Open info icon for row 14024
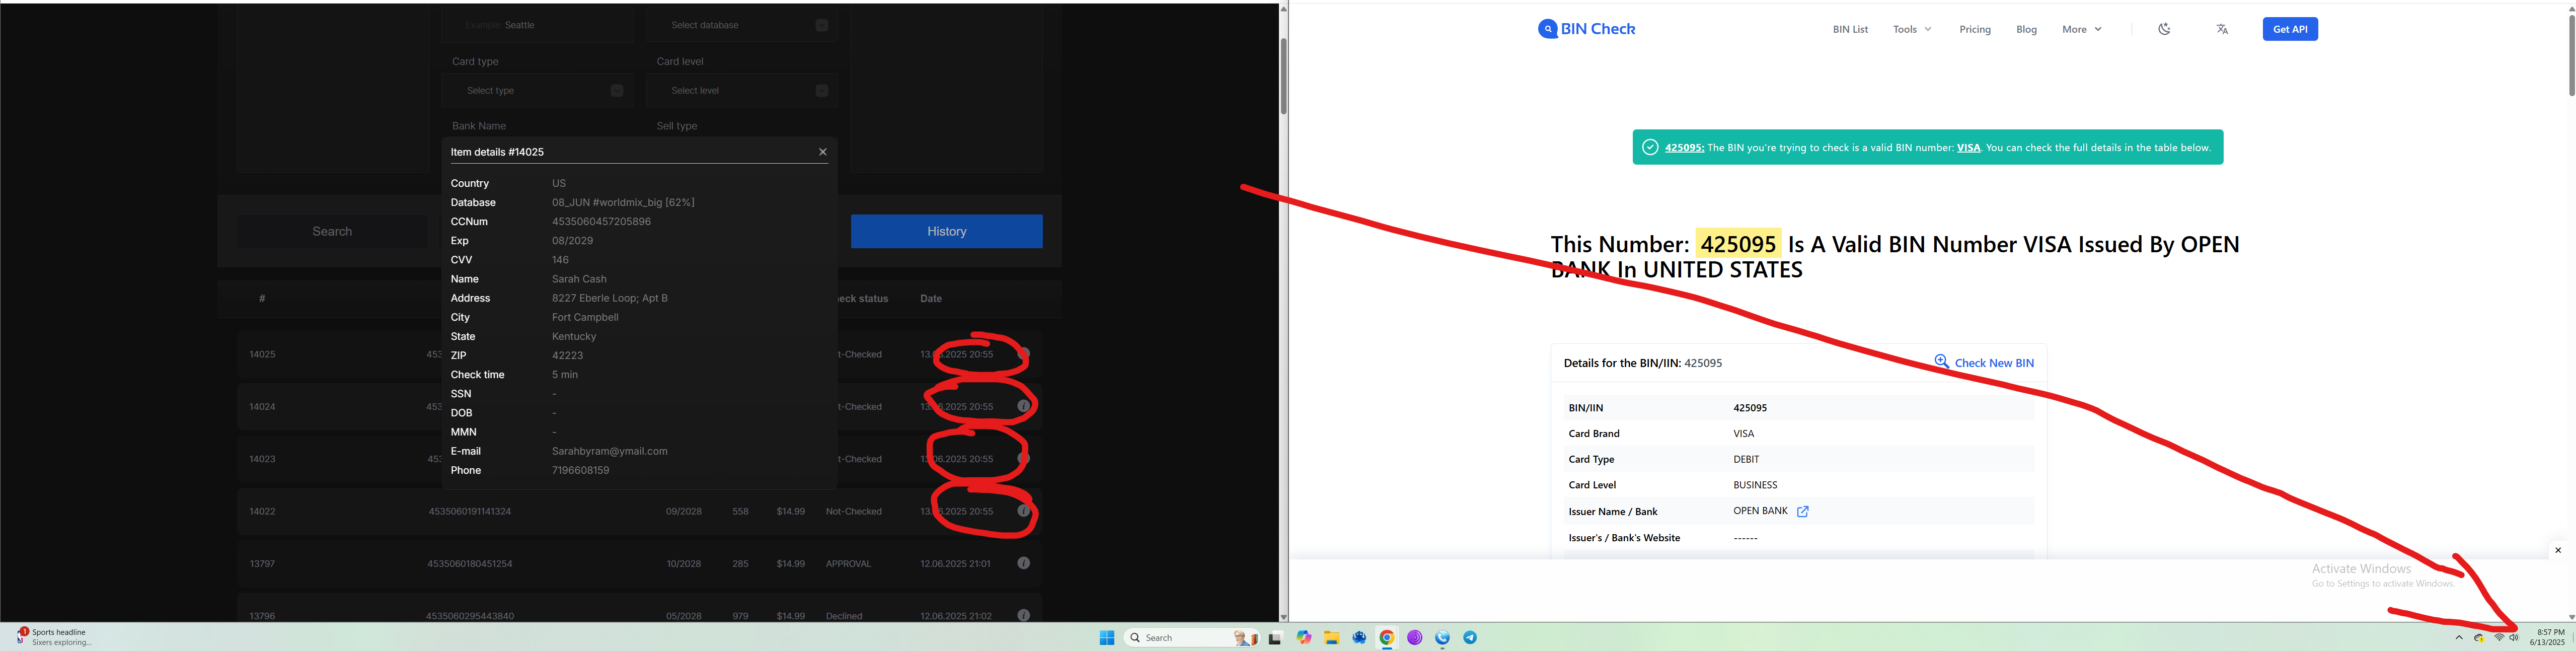Image resolution: width=2576 pixels, height=651 pixels. [x=1023, y=406]
